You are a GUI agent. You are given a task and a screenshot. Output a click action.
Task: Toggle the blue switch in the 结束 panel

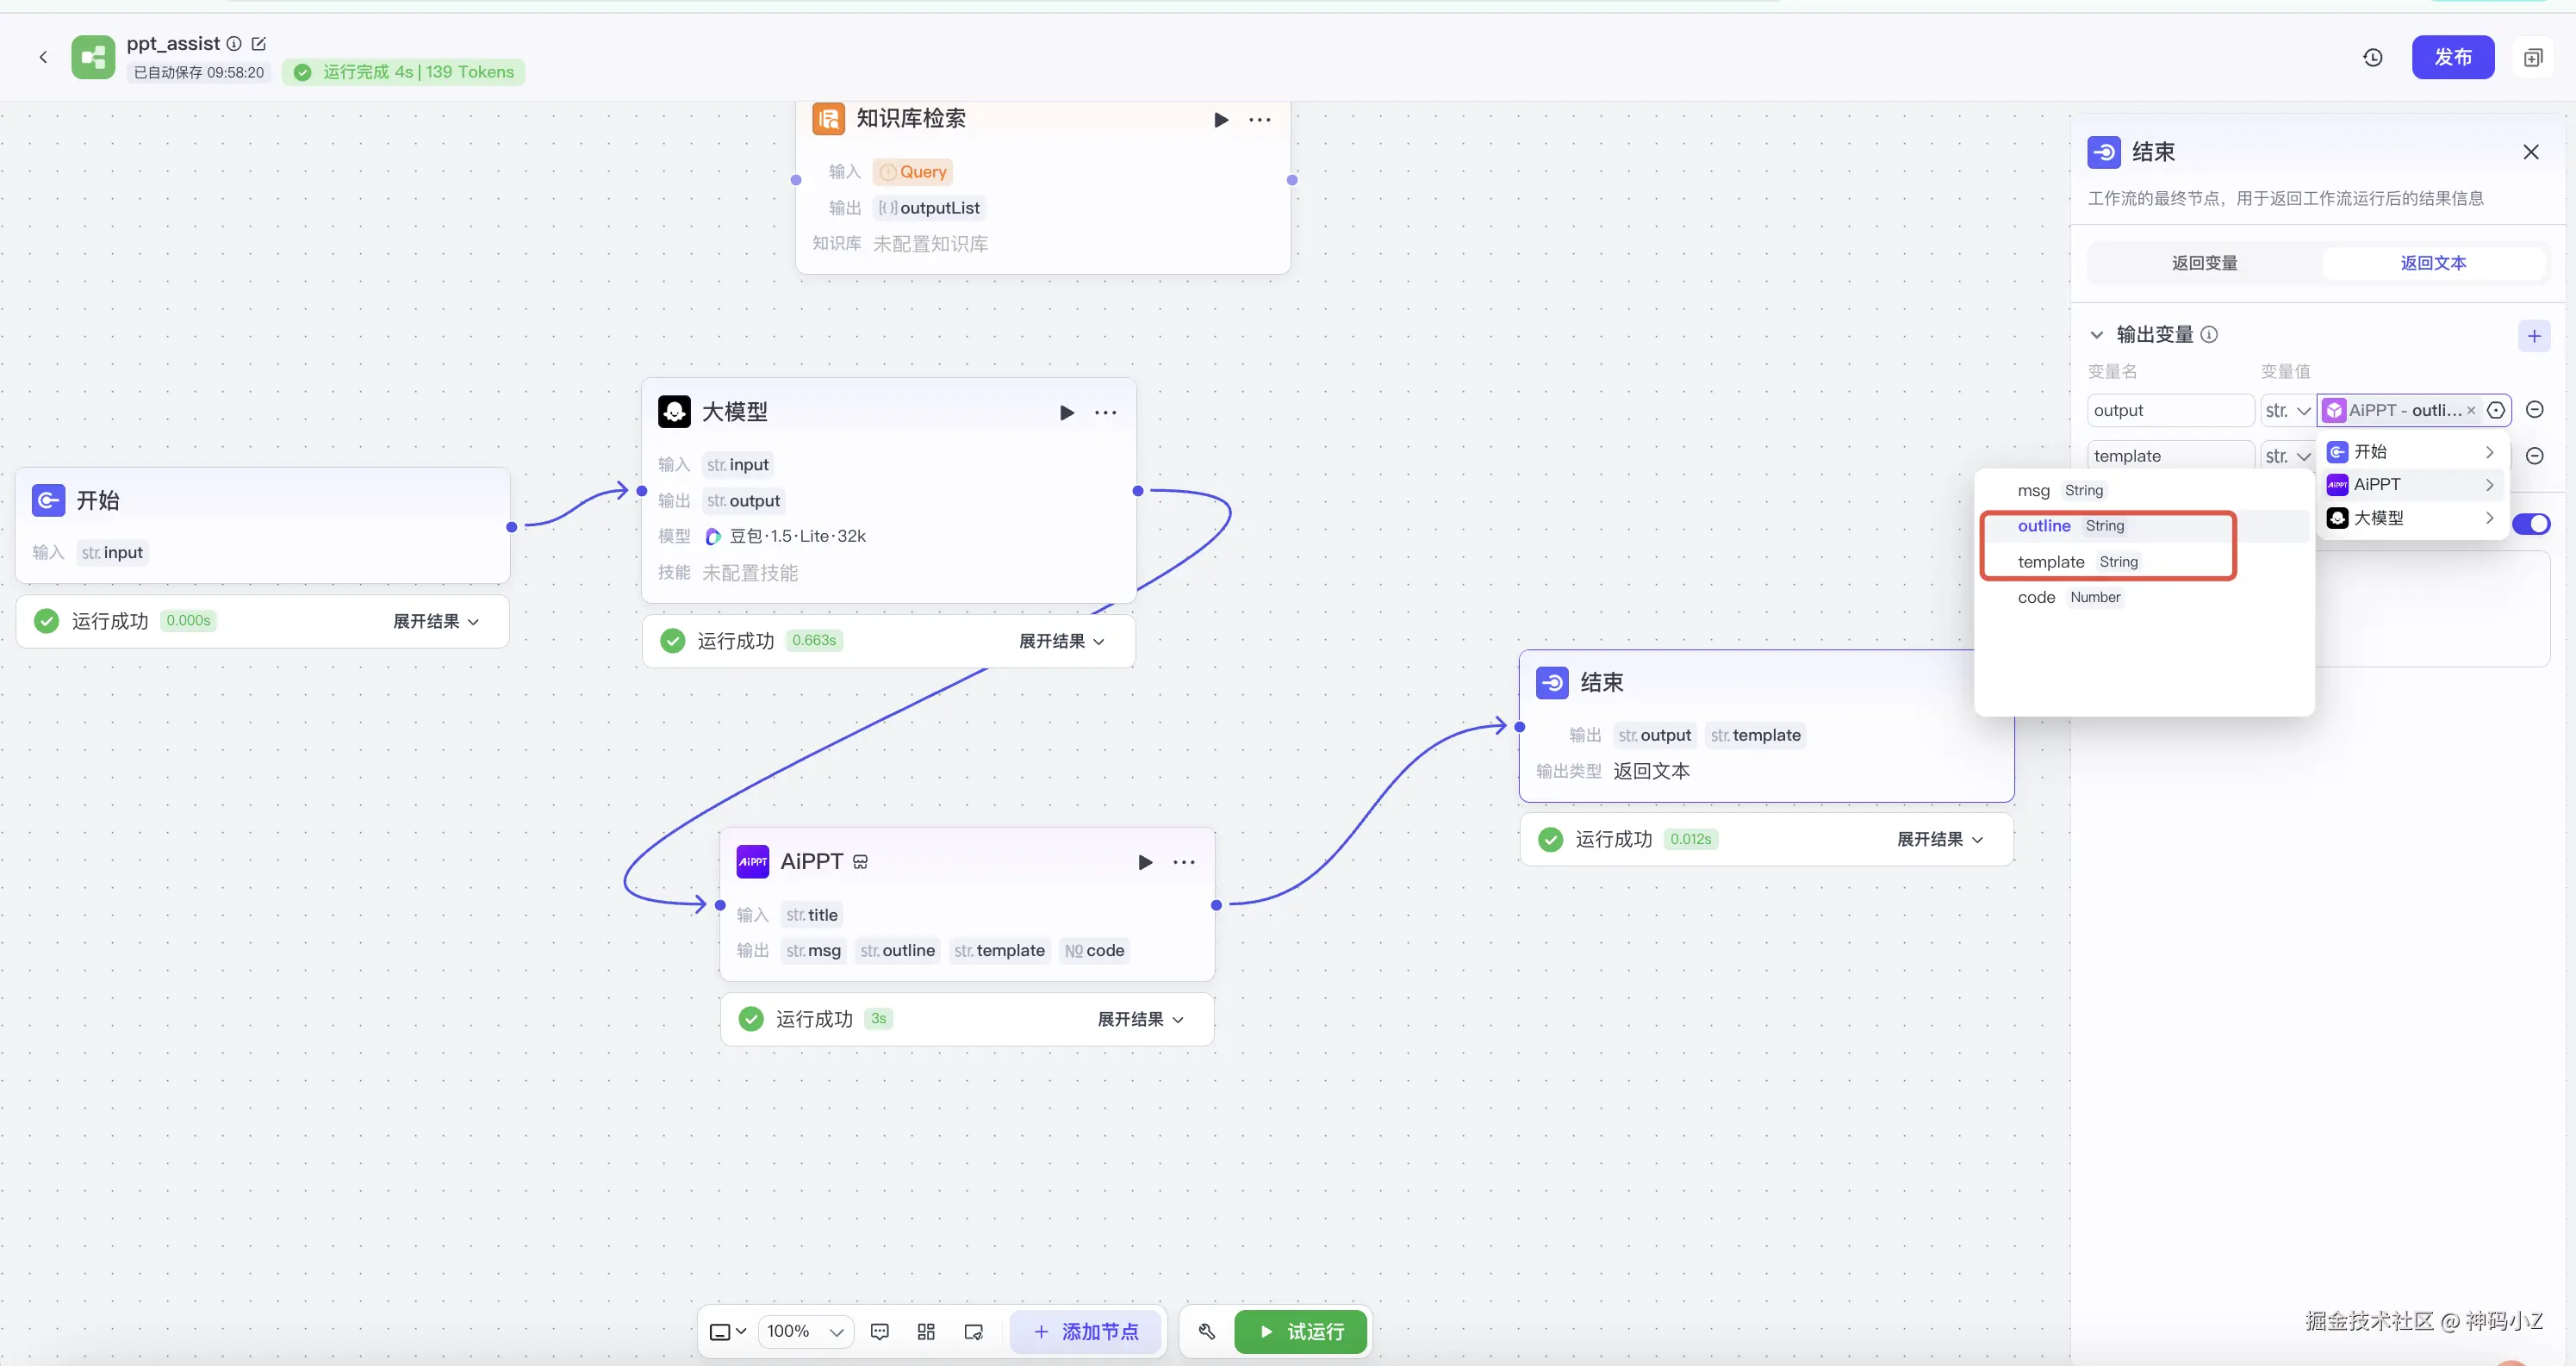[2531, 524]
